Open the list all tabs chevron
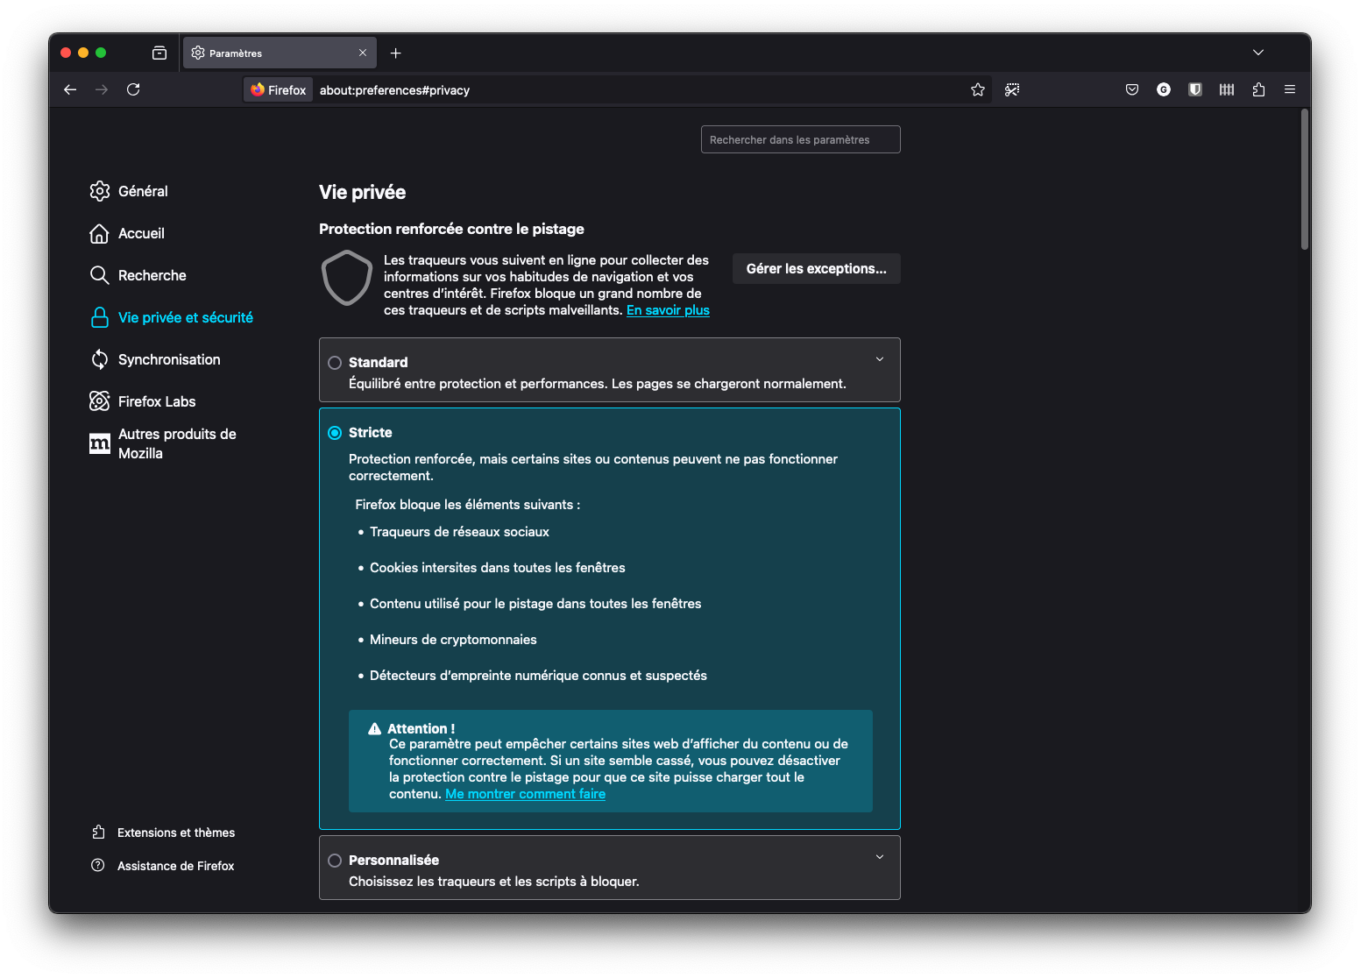 coord(1258,53)
